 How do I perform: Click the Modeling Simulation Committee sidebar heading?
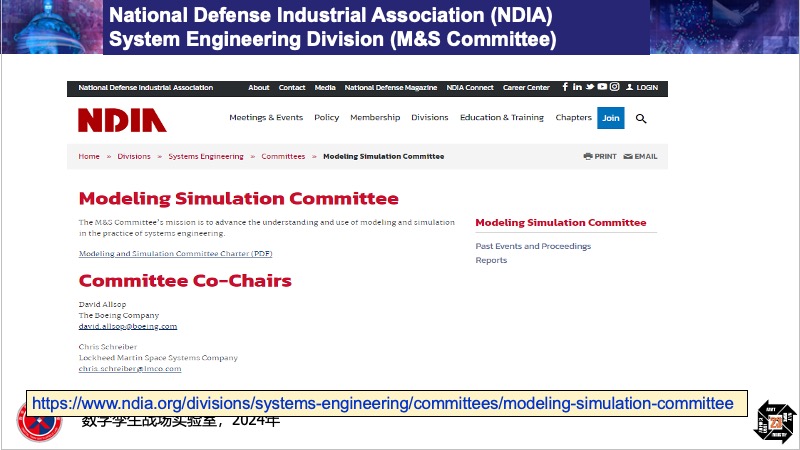pos(561,222)
